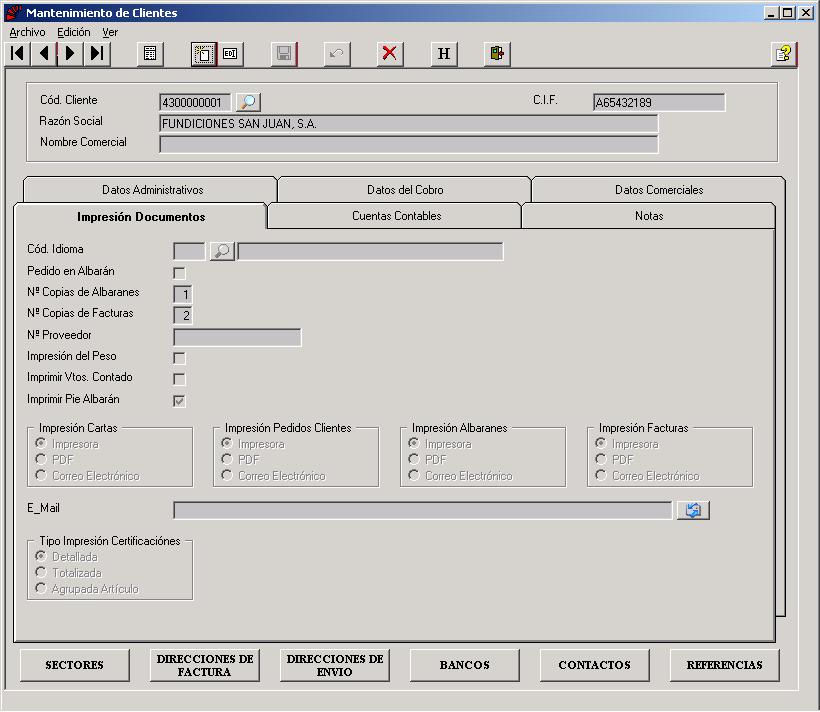Switch to Notas tab
This screenshot has width=820, height=712.
649,216
